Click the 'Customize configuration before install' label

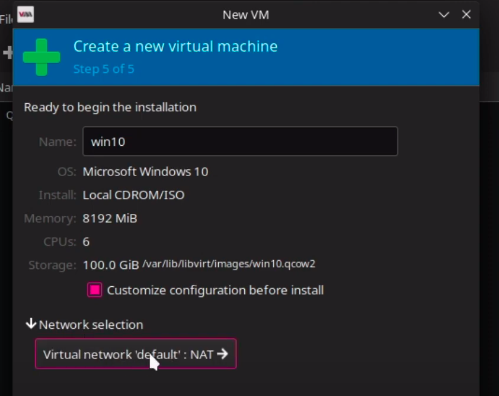[x=215, y=290]
